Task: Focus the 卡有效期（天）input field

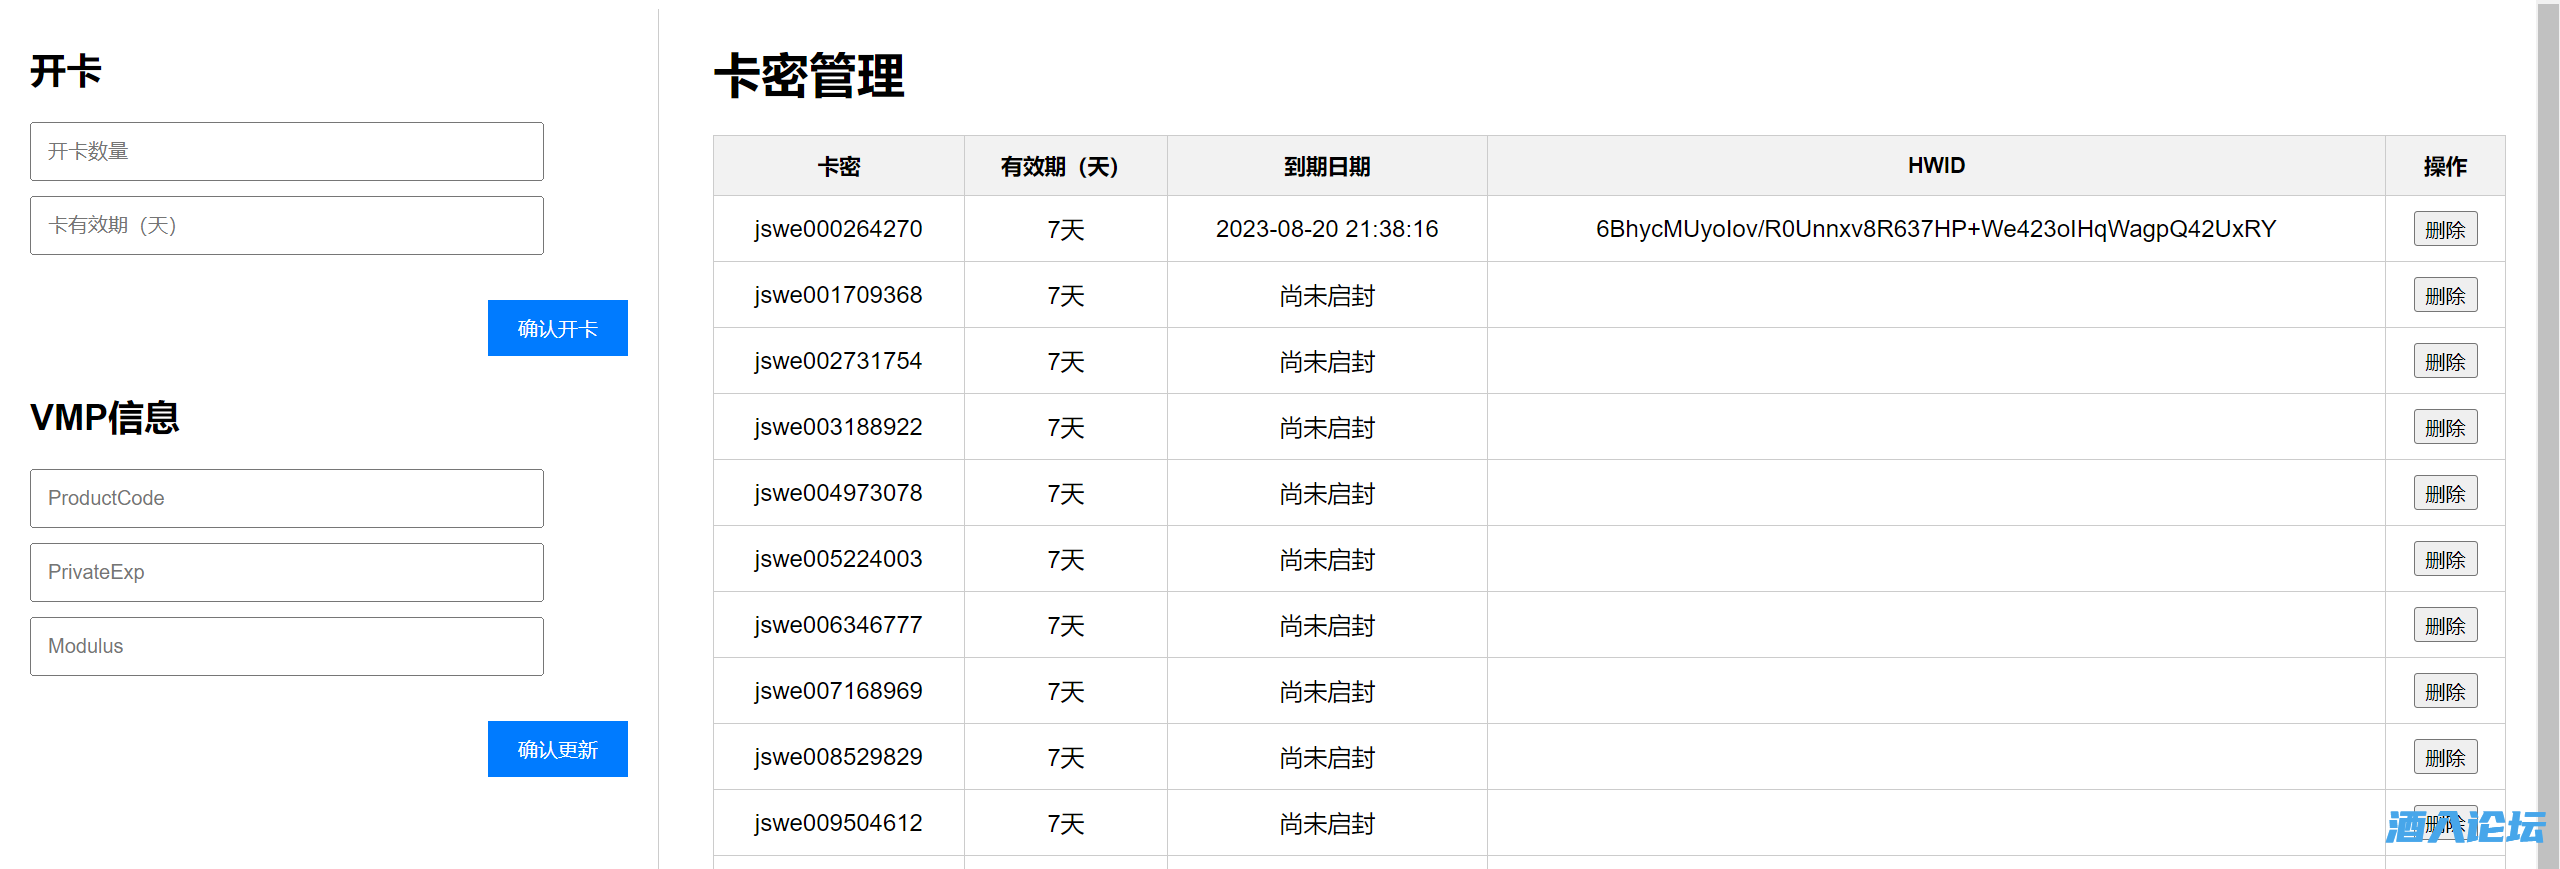Action: point(286,226)
